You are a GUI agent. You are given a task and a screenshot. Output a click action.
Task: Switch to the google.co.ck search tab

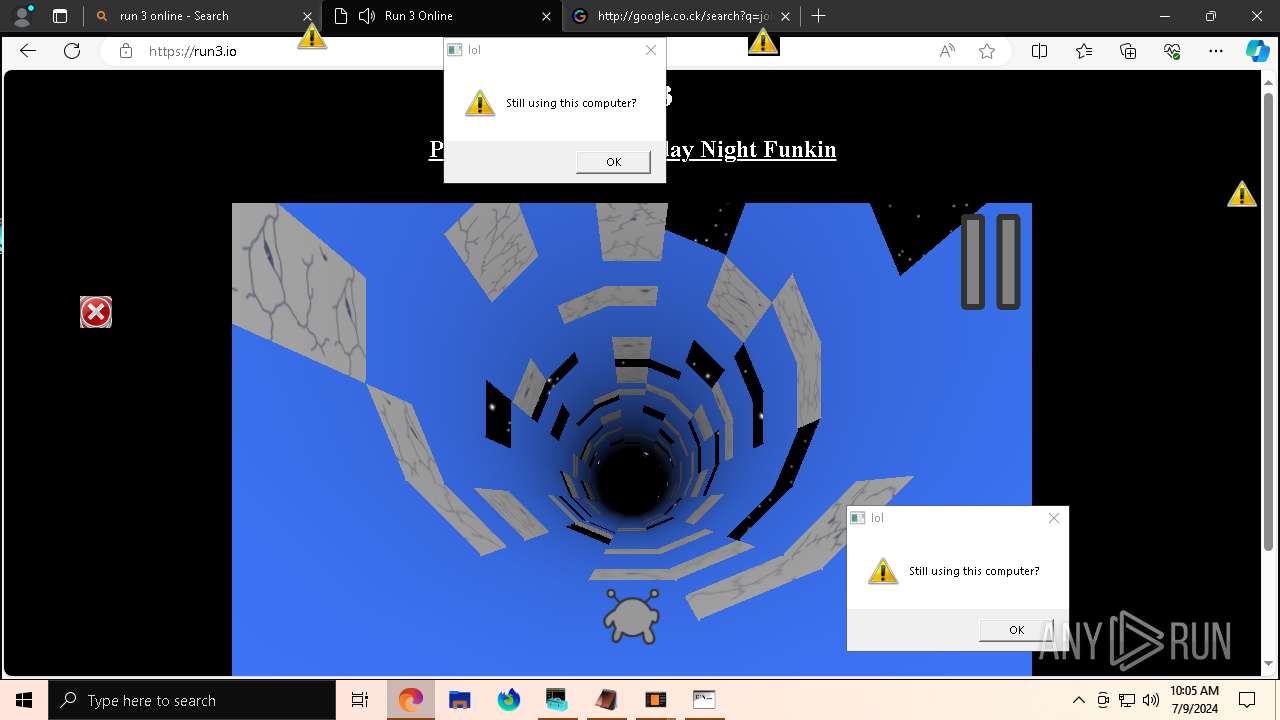pos(680,16)
